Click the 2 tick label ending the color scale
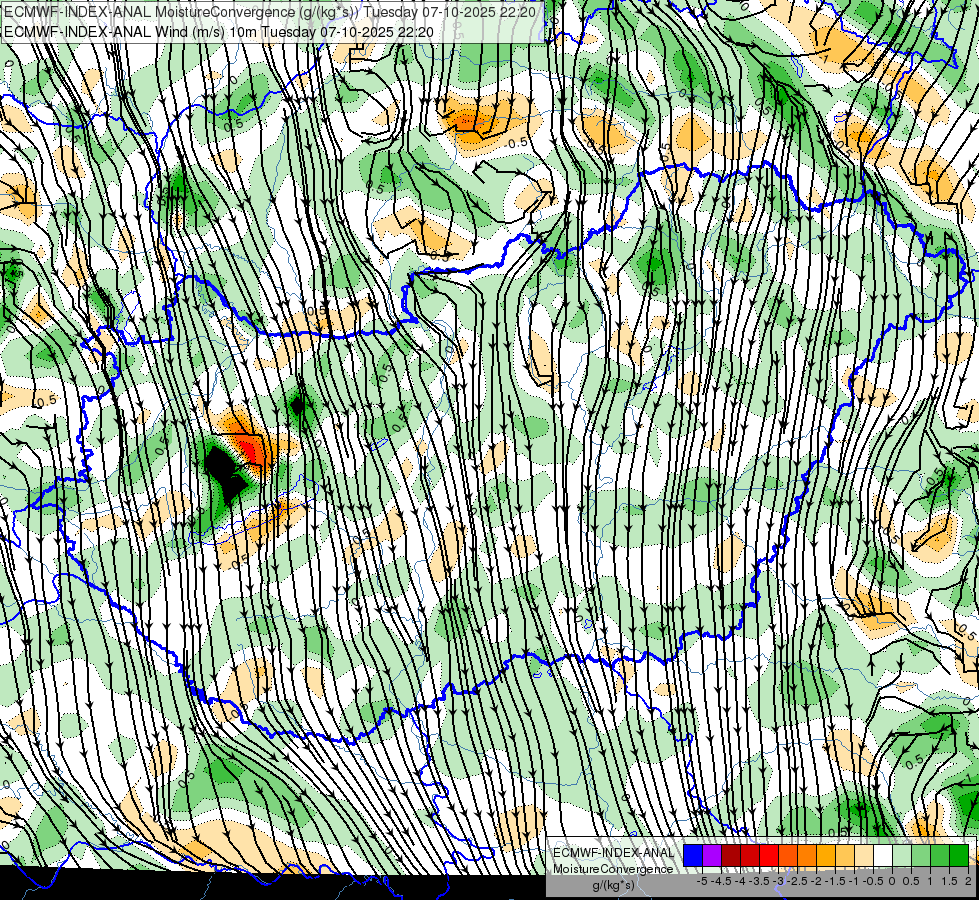This screenshot has height=900, width=979. click(968, 881)
